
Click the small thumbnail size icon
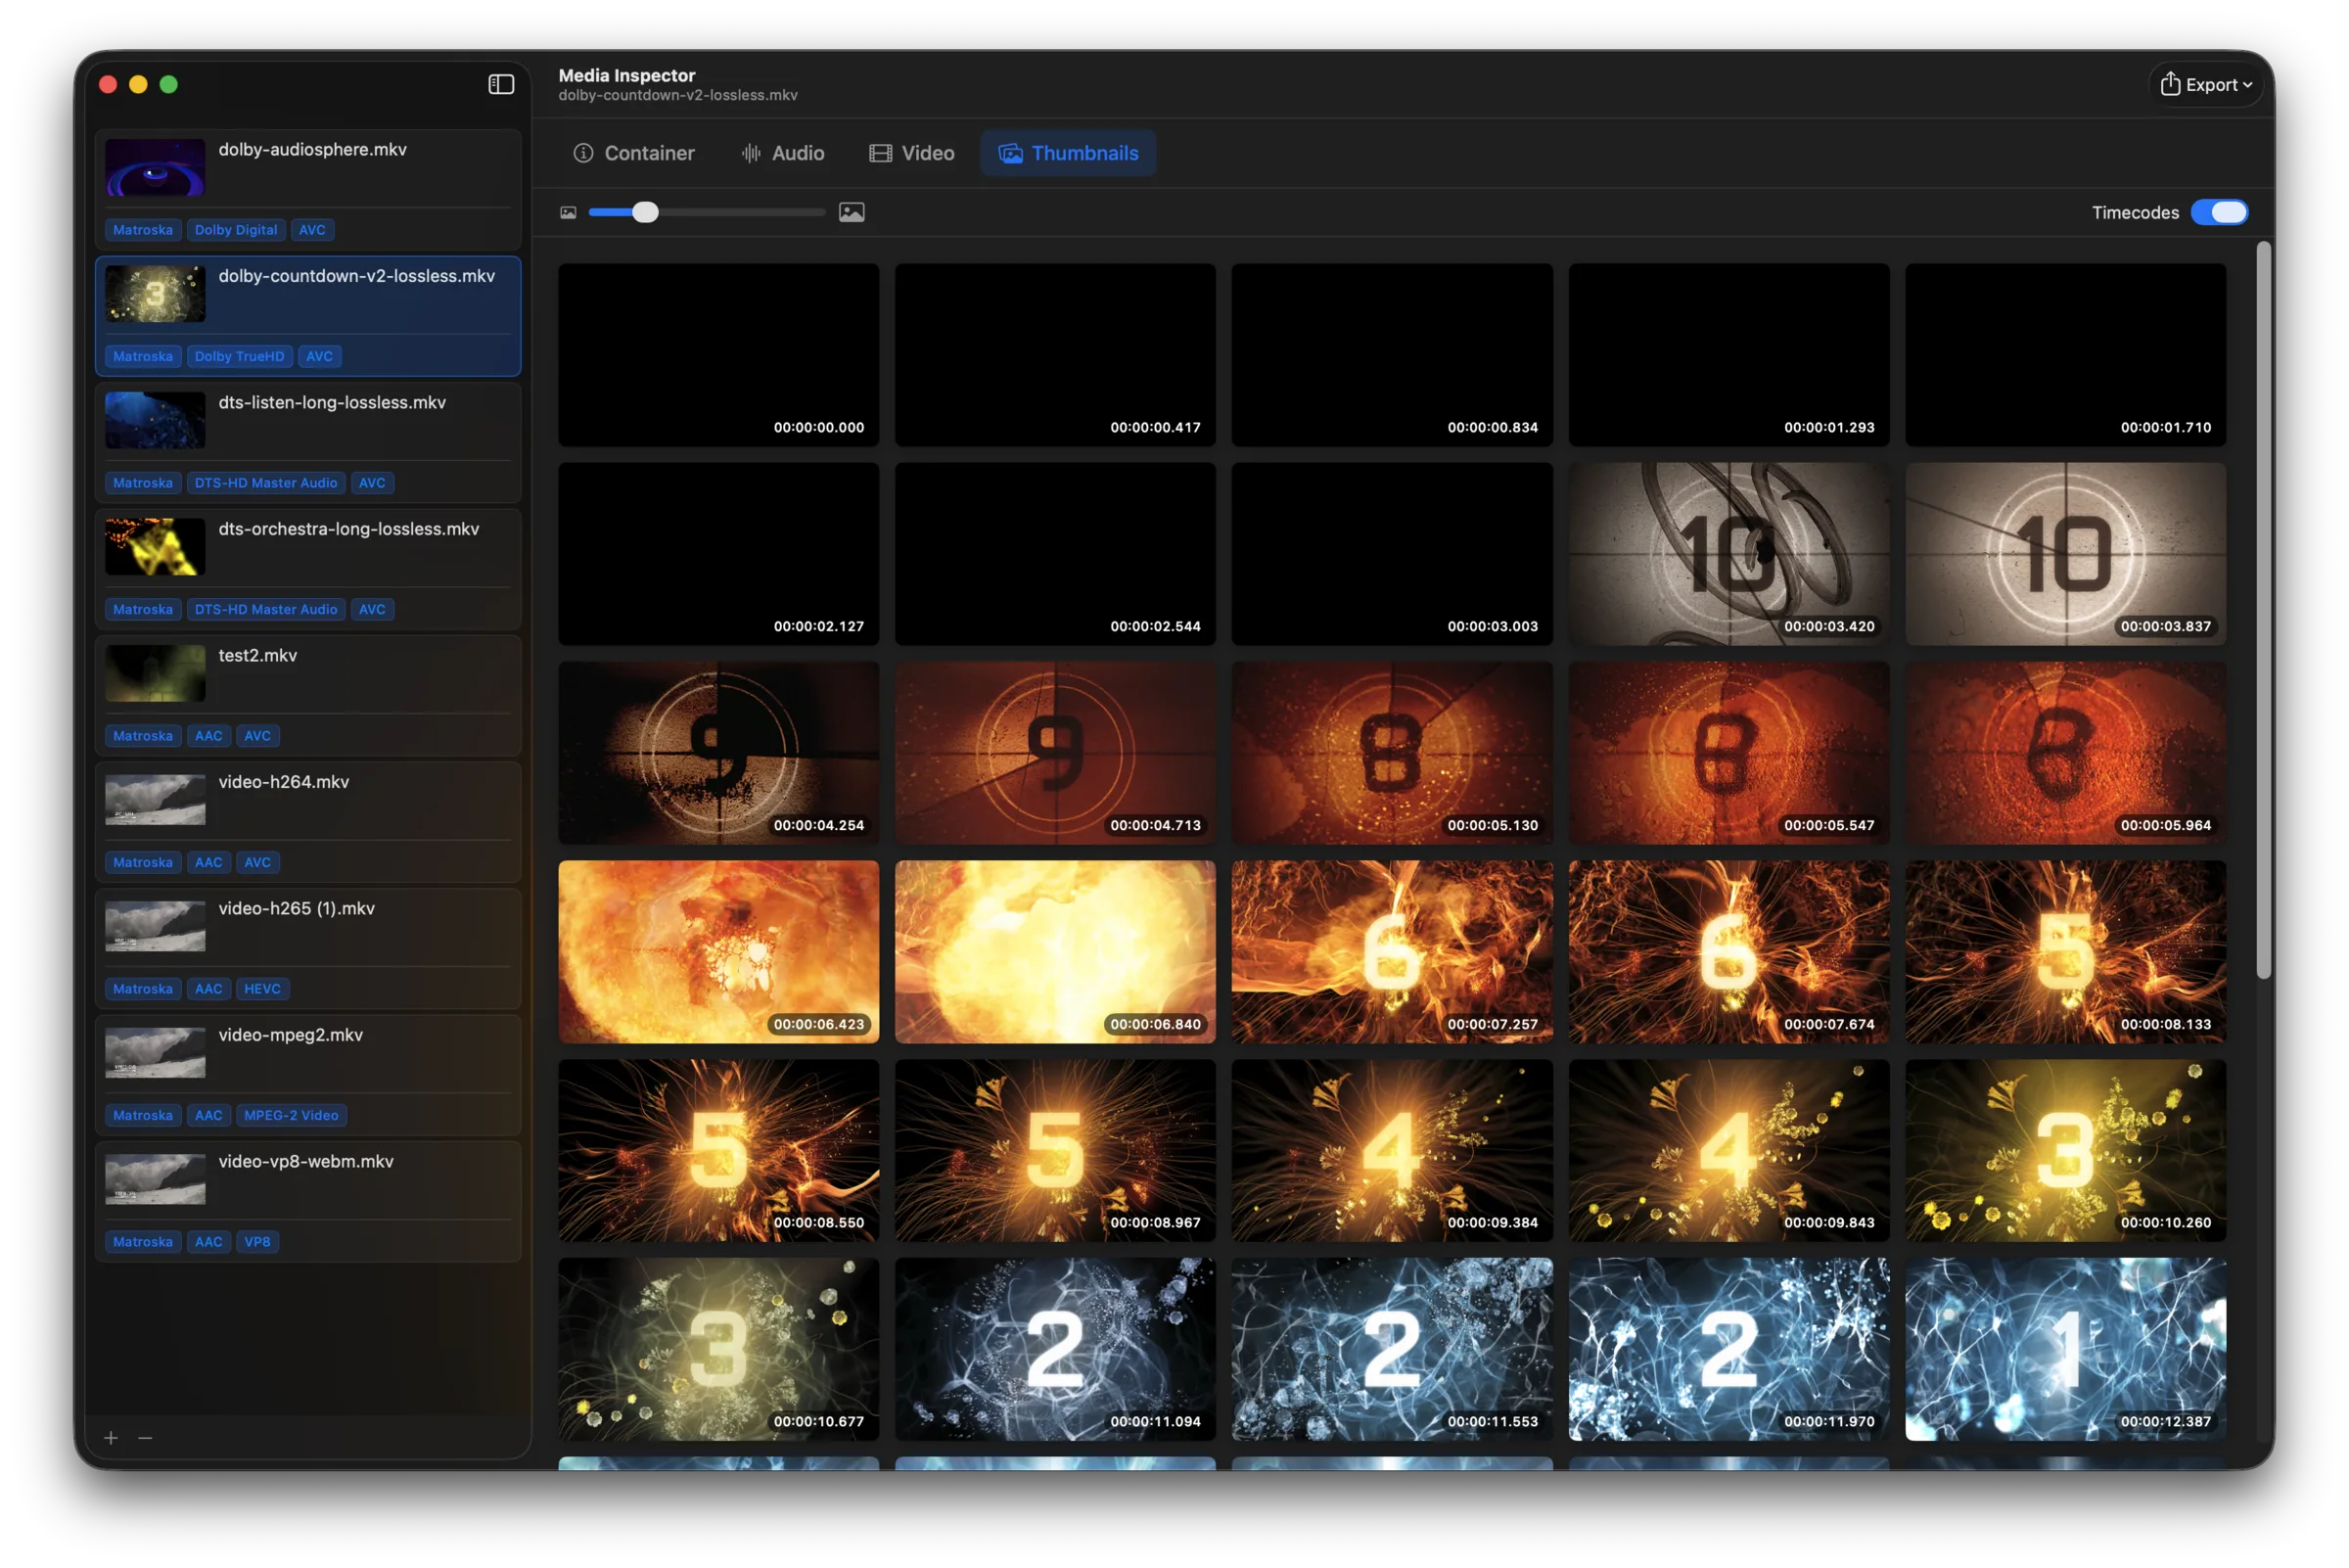click(x=568, y=213)
